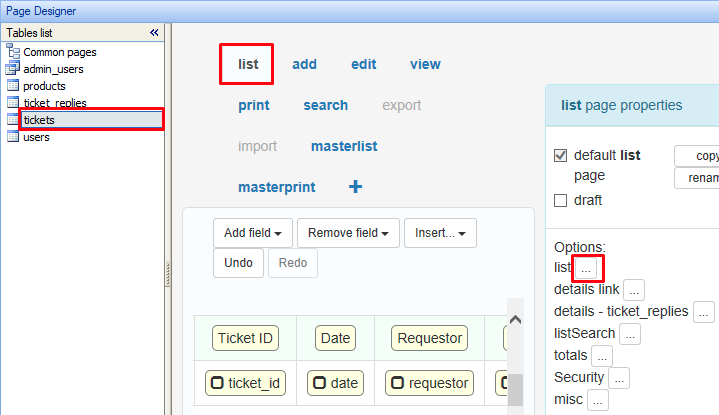Open the Remove field dropdown
719x415 pixels.
(x=348, y=233)
